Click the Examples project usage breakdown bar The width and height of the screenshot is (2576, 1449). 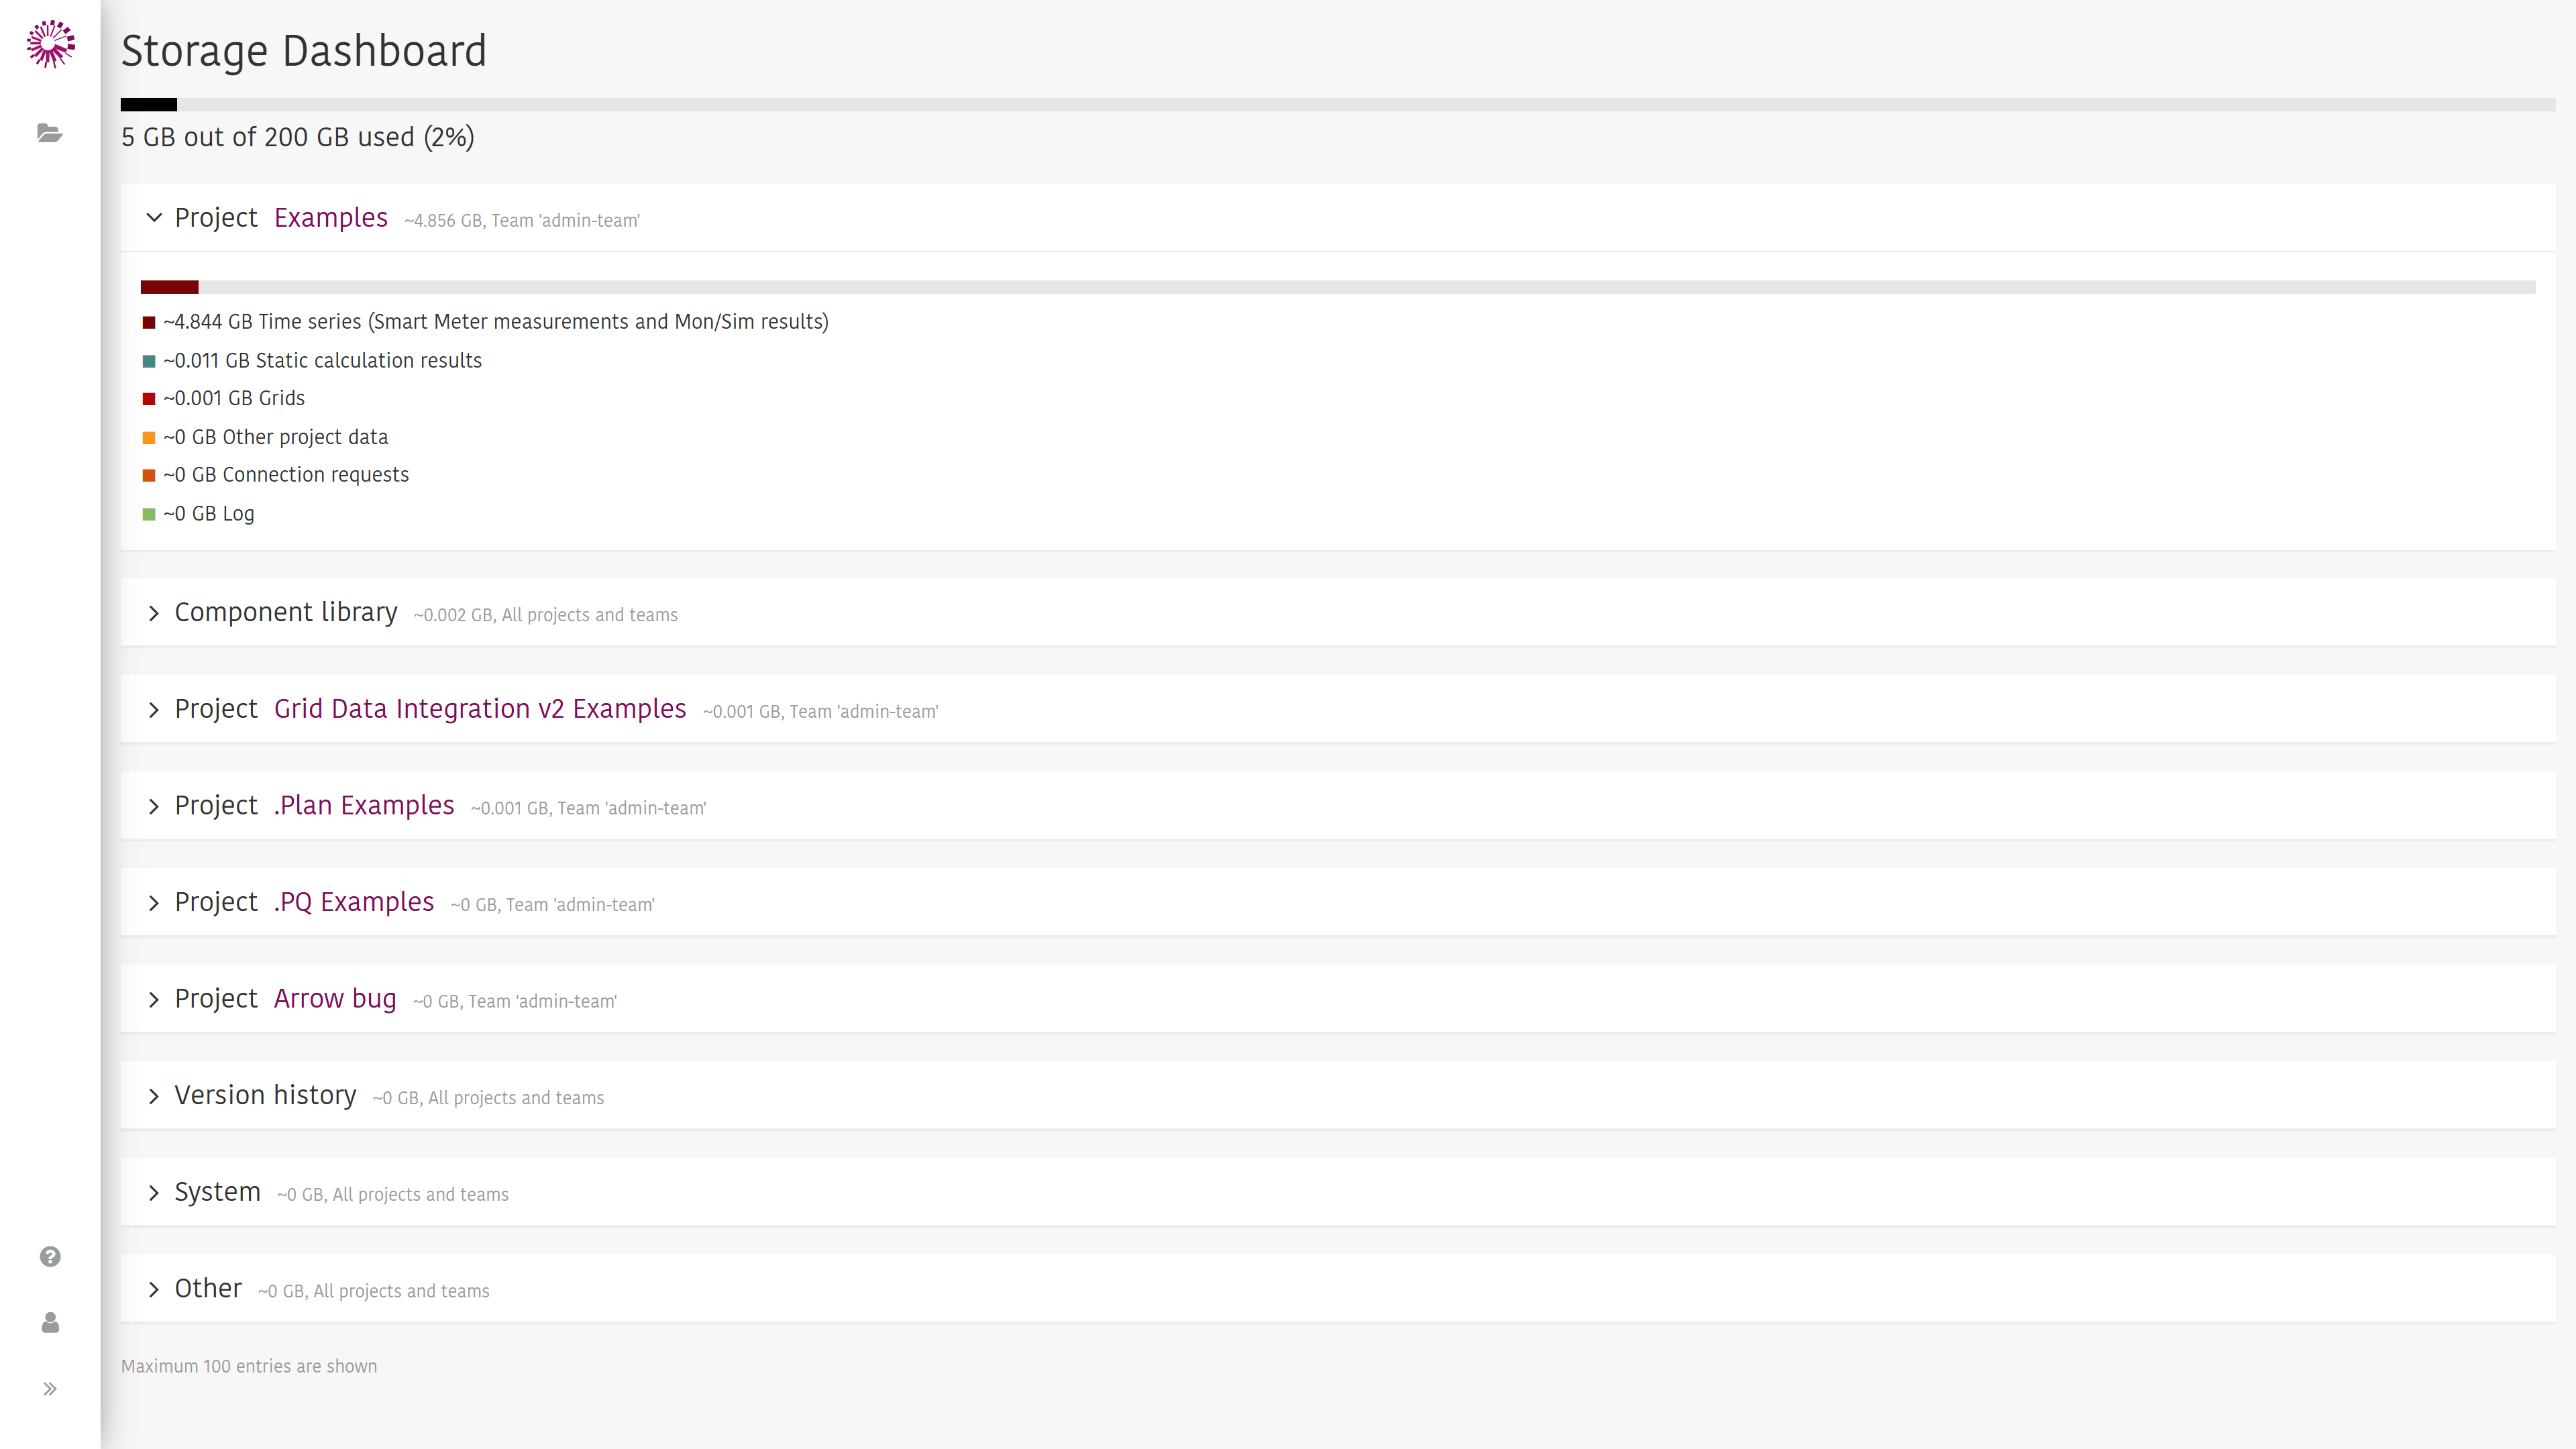pos(1338,287)
